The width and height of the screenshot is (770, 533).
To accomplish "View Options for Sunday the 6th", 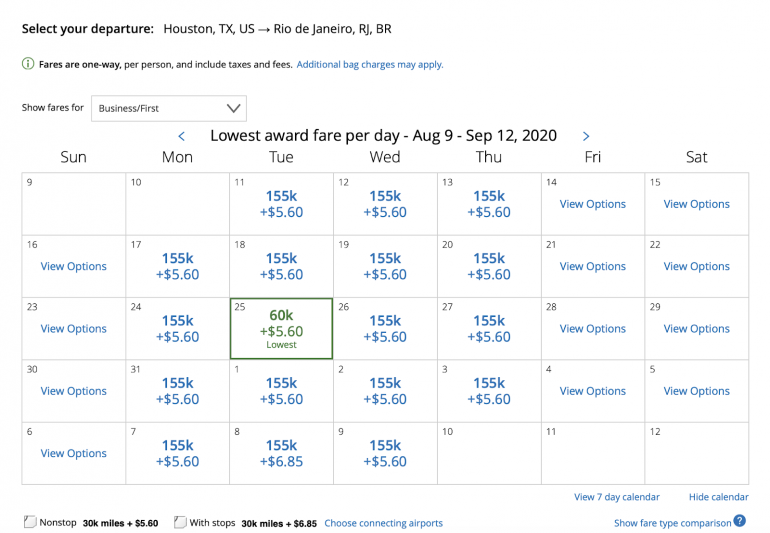I will pyautogui.click(x=73, y=454).
